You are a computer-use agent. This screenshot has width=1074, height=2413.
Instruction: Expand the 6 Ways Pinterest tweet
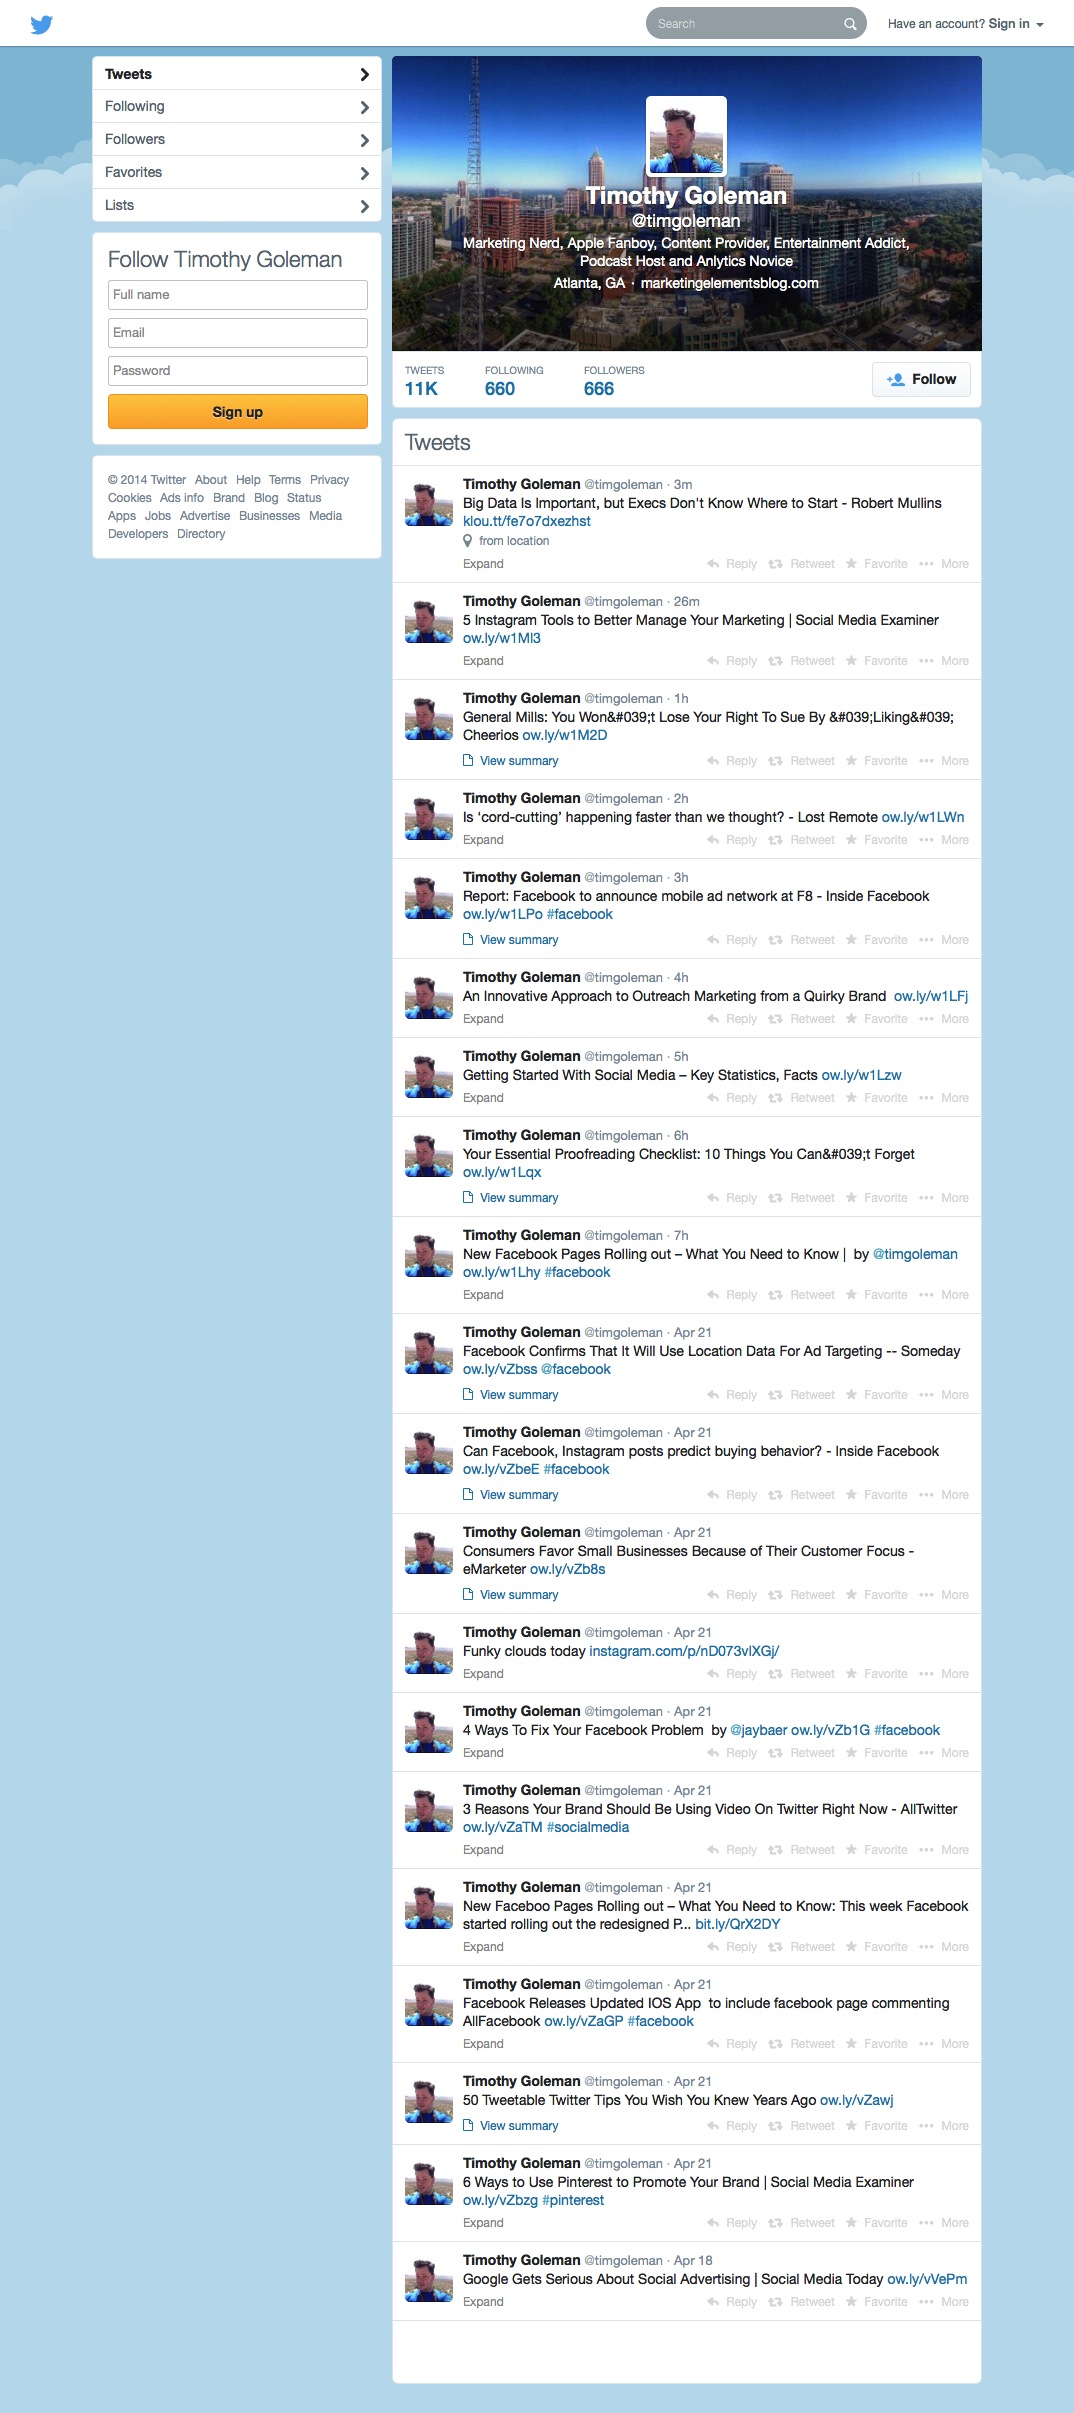click(483, 2223)
